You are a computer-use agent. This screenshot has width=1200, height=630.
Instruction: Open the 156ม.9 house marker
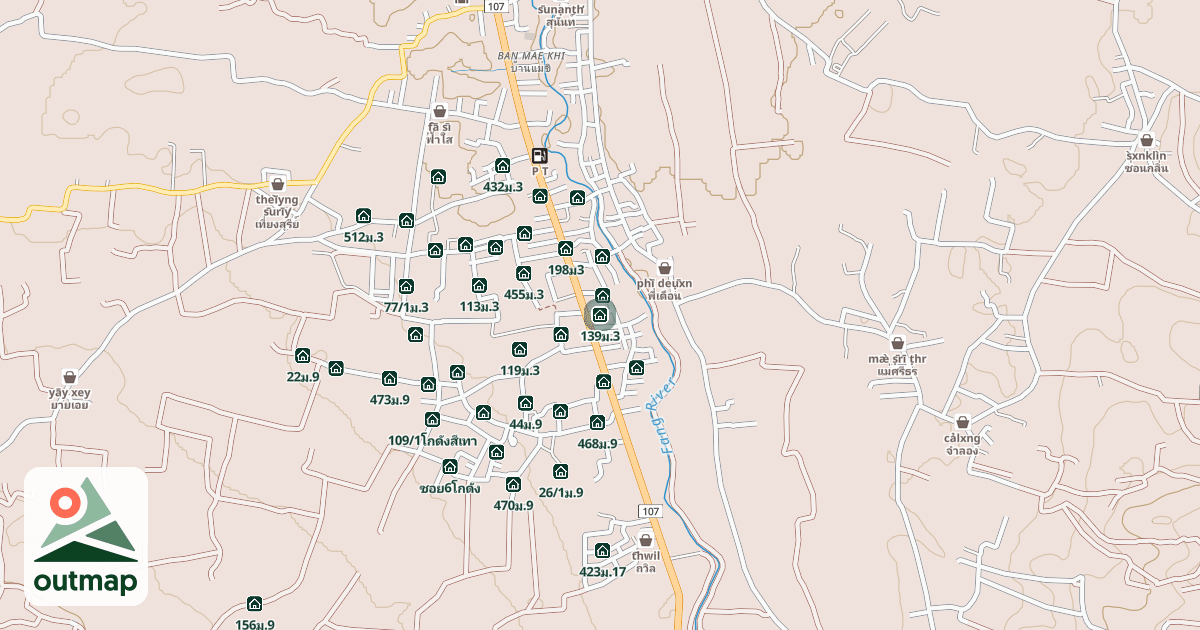point(254,604)
